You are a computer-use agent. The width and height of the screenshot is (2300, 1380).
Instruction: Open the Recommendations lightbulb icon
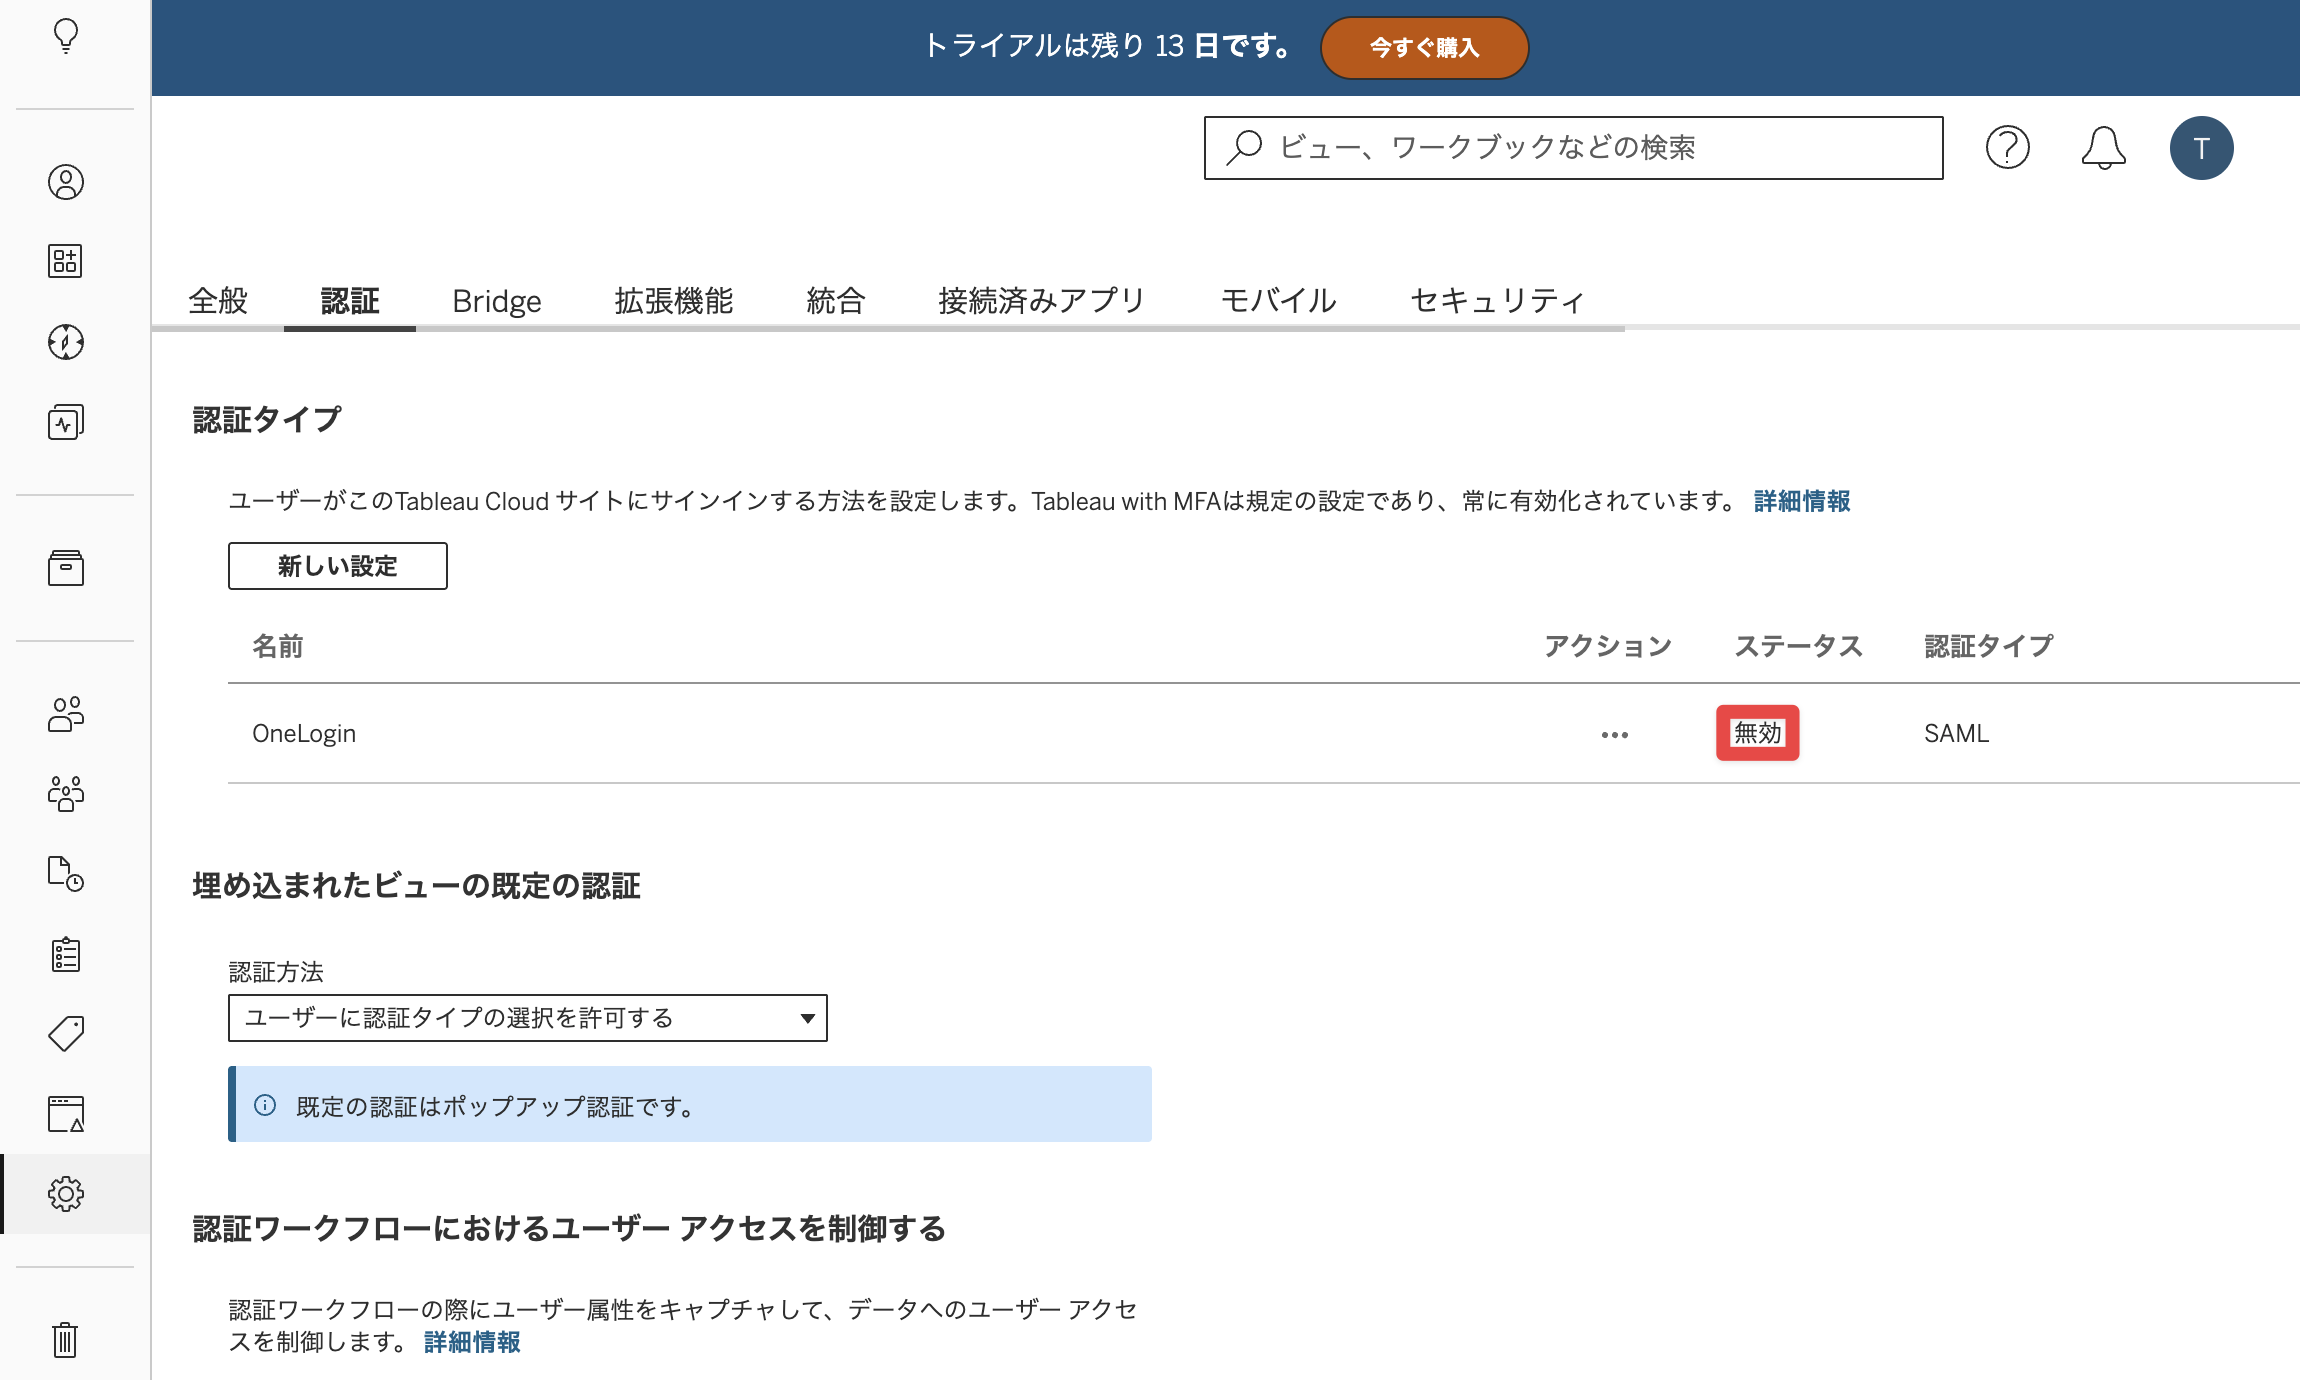(x=66, y=36)
